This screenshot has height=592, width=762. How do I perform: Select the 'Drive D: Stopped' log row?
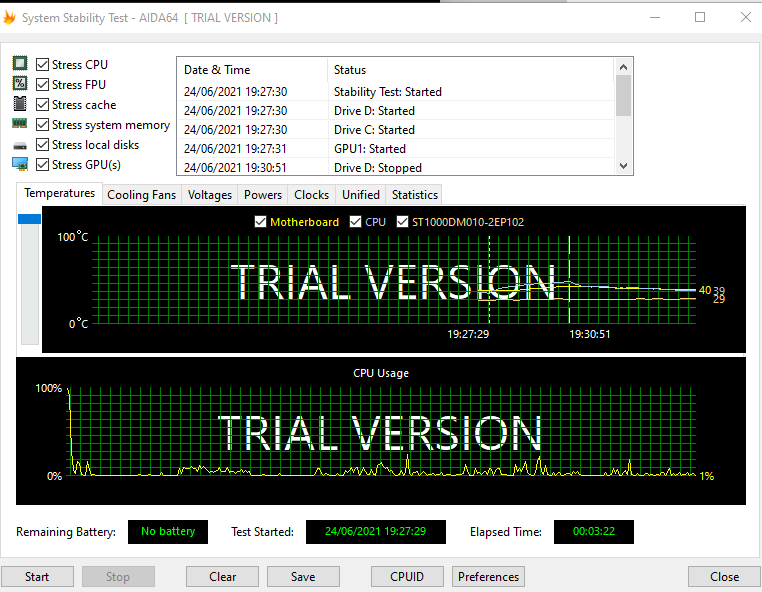click(x=396, y=167)
